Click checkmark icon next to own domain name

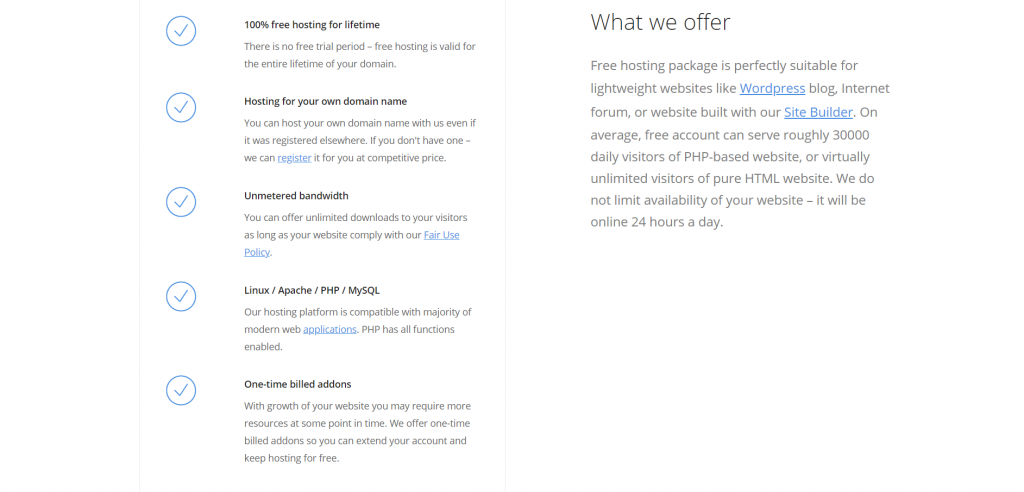coord(181,107)
